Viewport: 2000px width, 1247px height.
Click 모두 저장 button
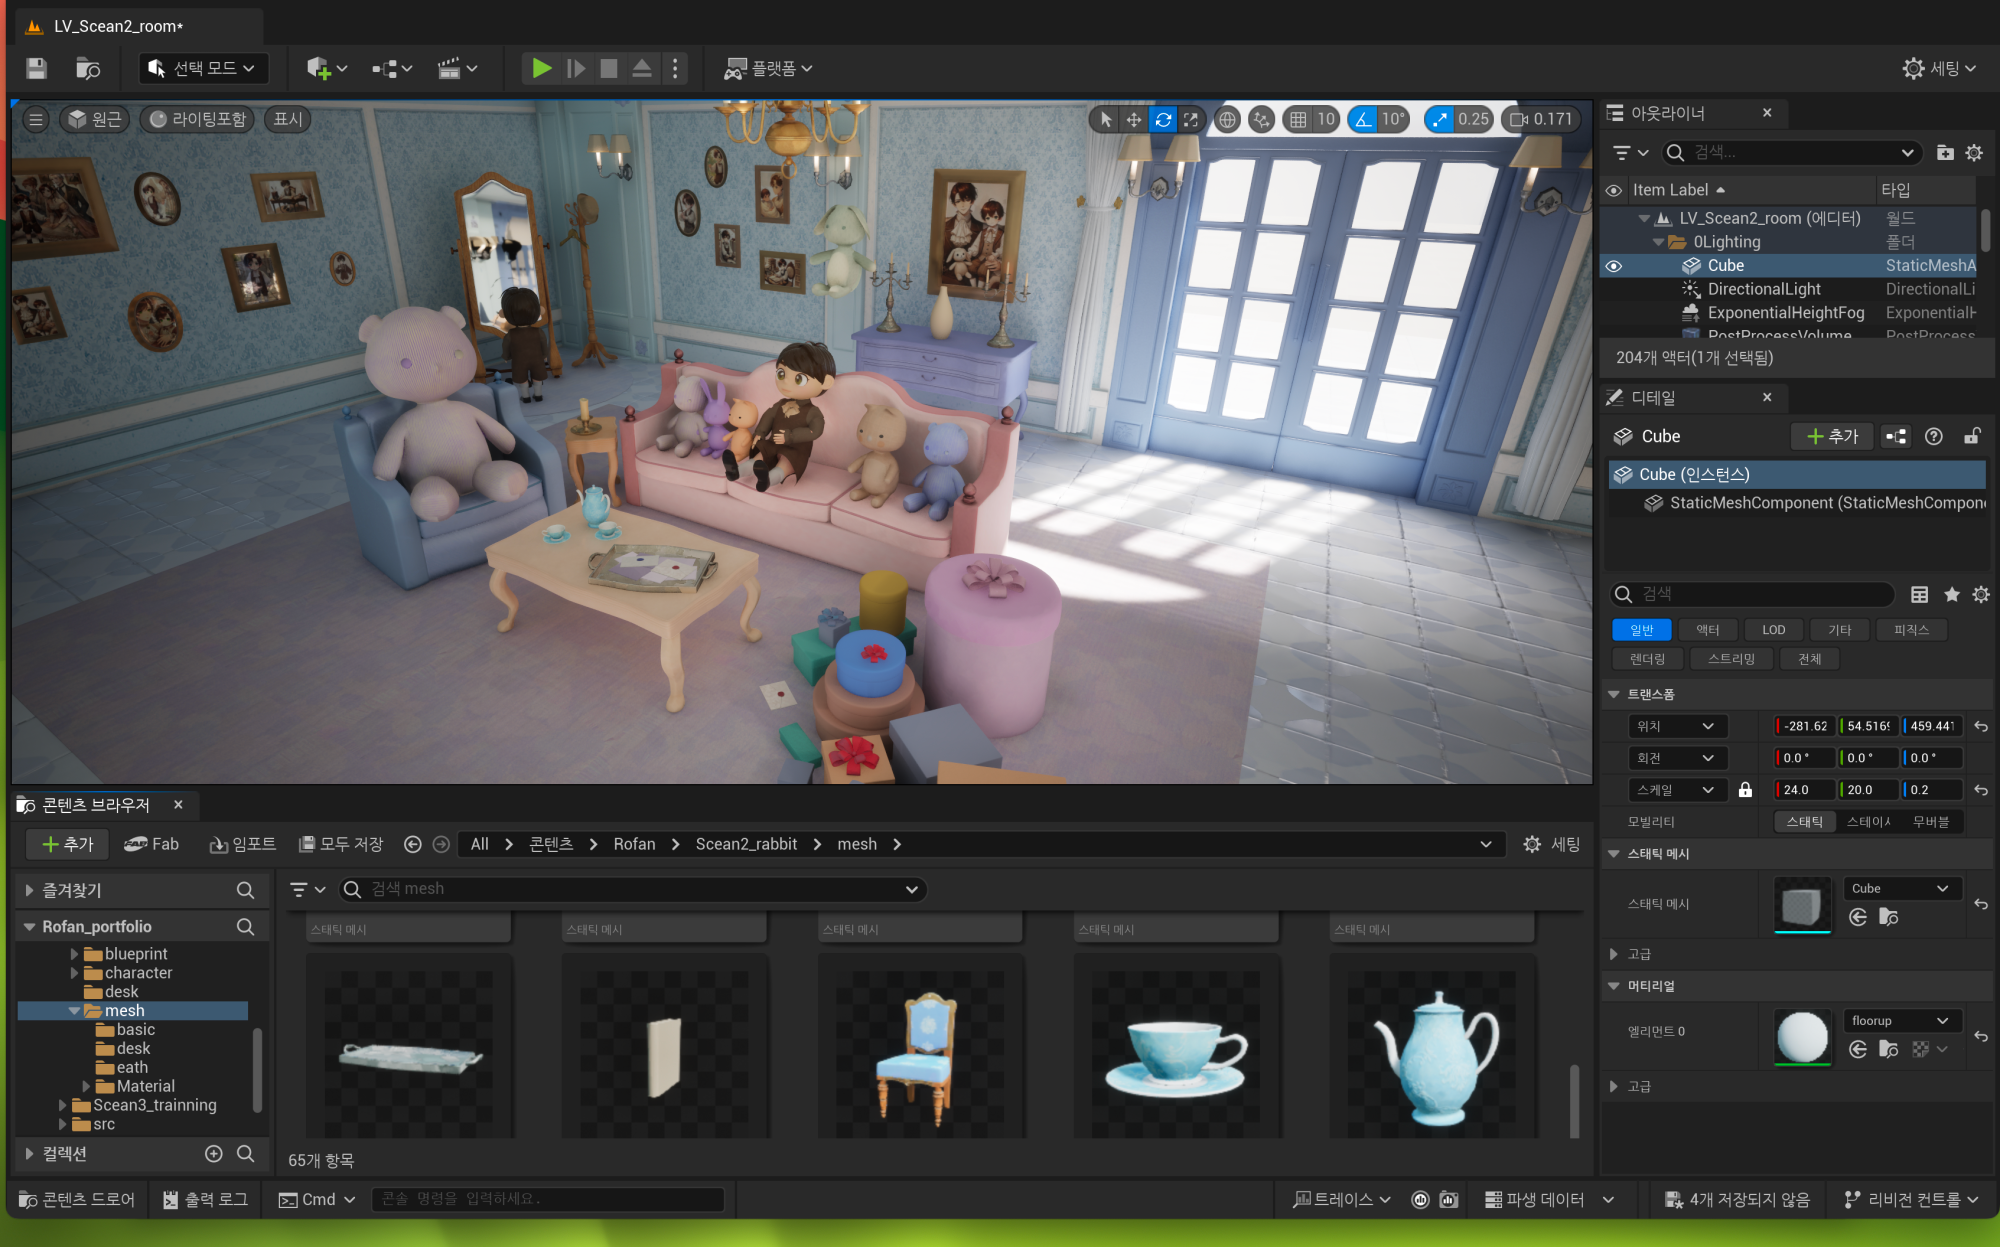pos(341,844)
